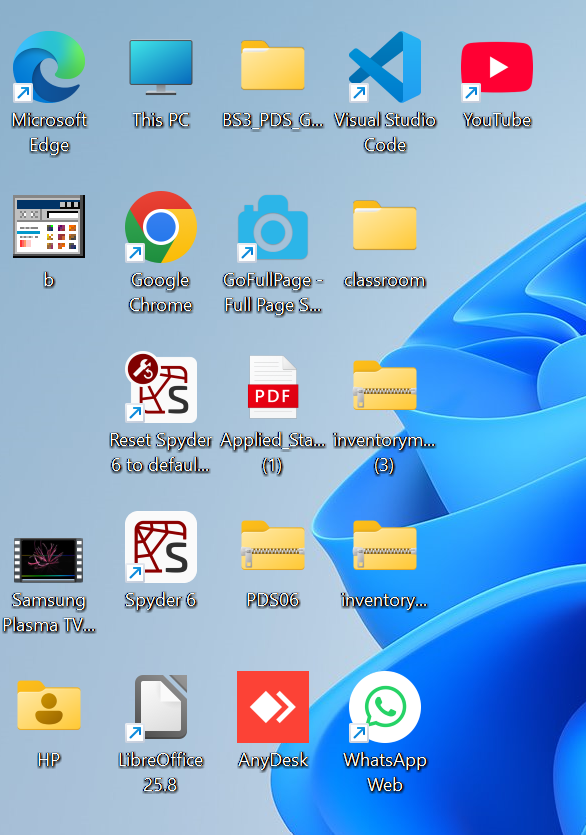This screenshot has height=835, width=586.
Task: Click the PDS06 zipped folder
Action: coord(273,545)
